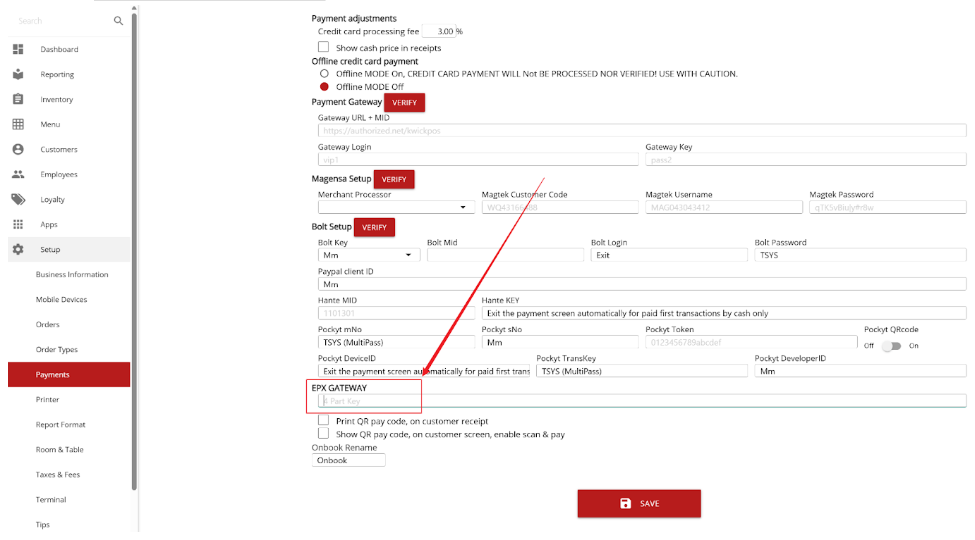The height and width of the screenshot is (540, 975).
Task: Click the Gateway URL + MID field
Action: 642,131
